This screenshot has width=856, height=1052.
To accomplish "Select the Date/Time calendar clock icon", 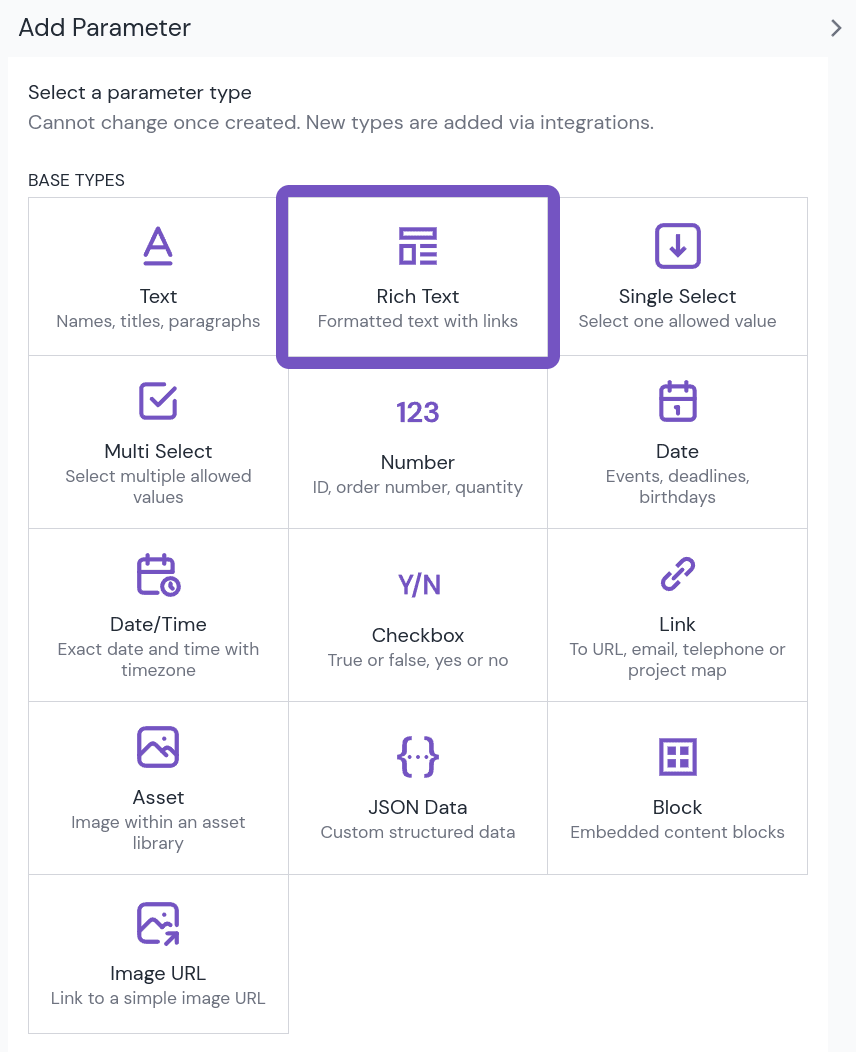I will 158,574.
